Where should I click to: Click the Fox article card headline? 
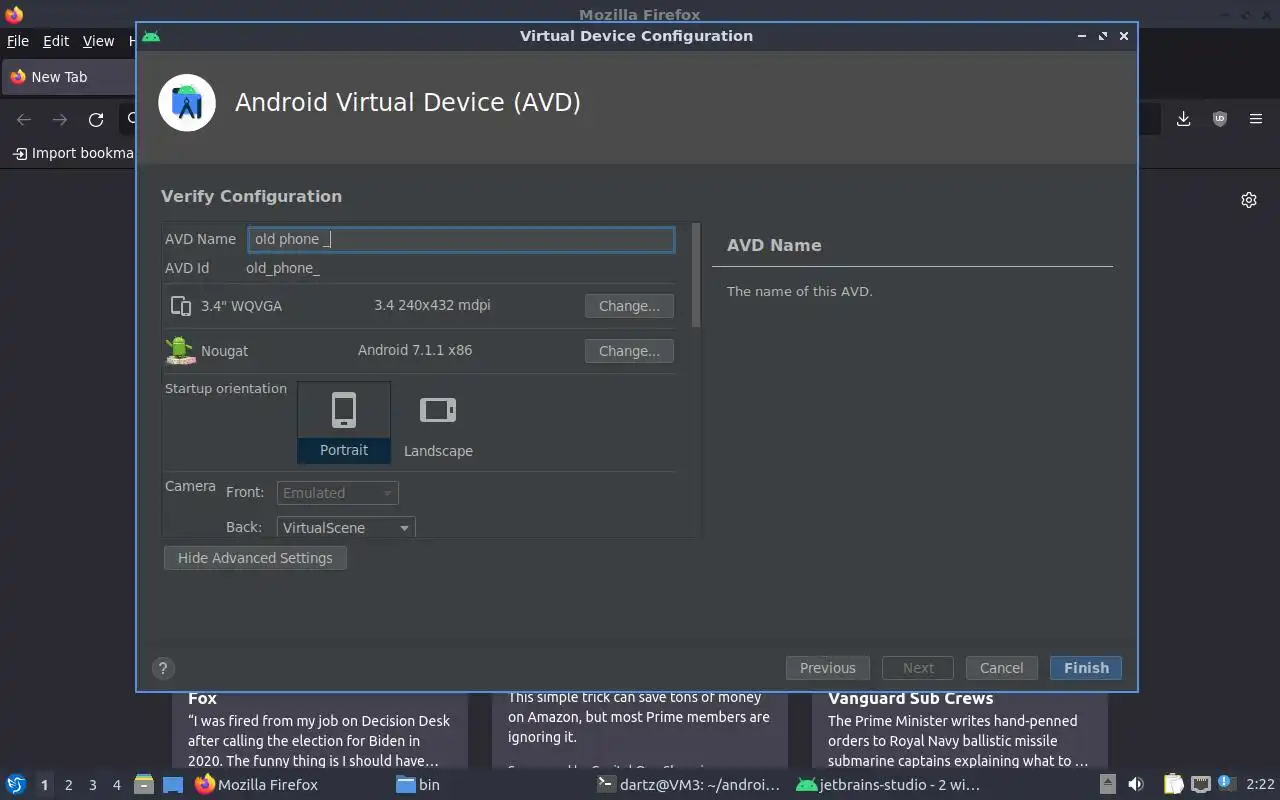click(x=202, y=698)
